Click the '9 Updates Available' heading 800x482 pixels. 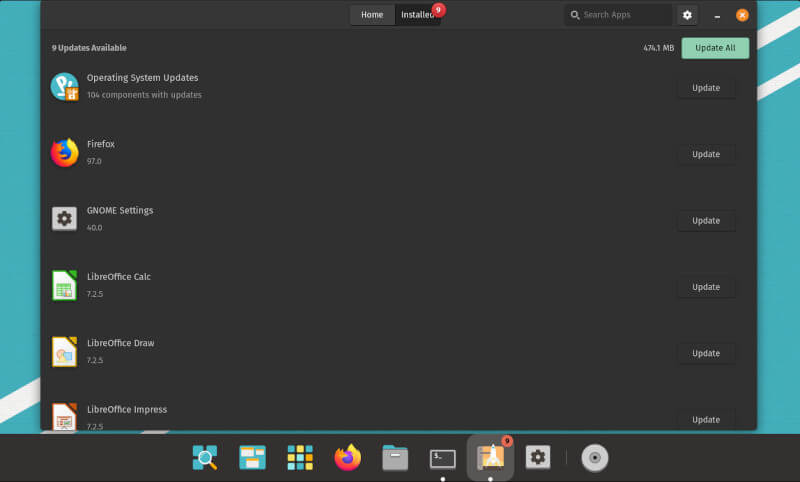pos(89,48)
